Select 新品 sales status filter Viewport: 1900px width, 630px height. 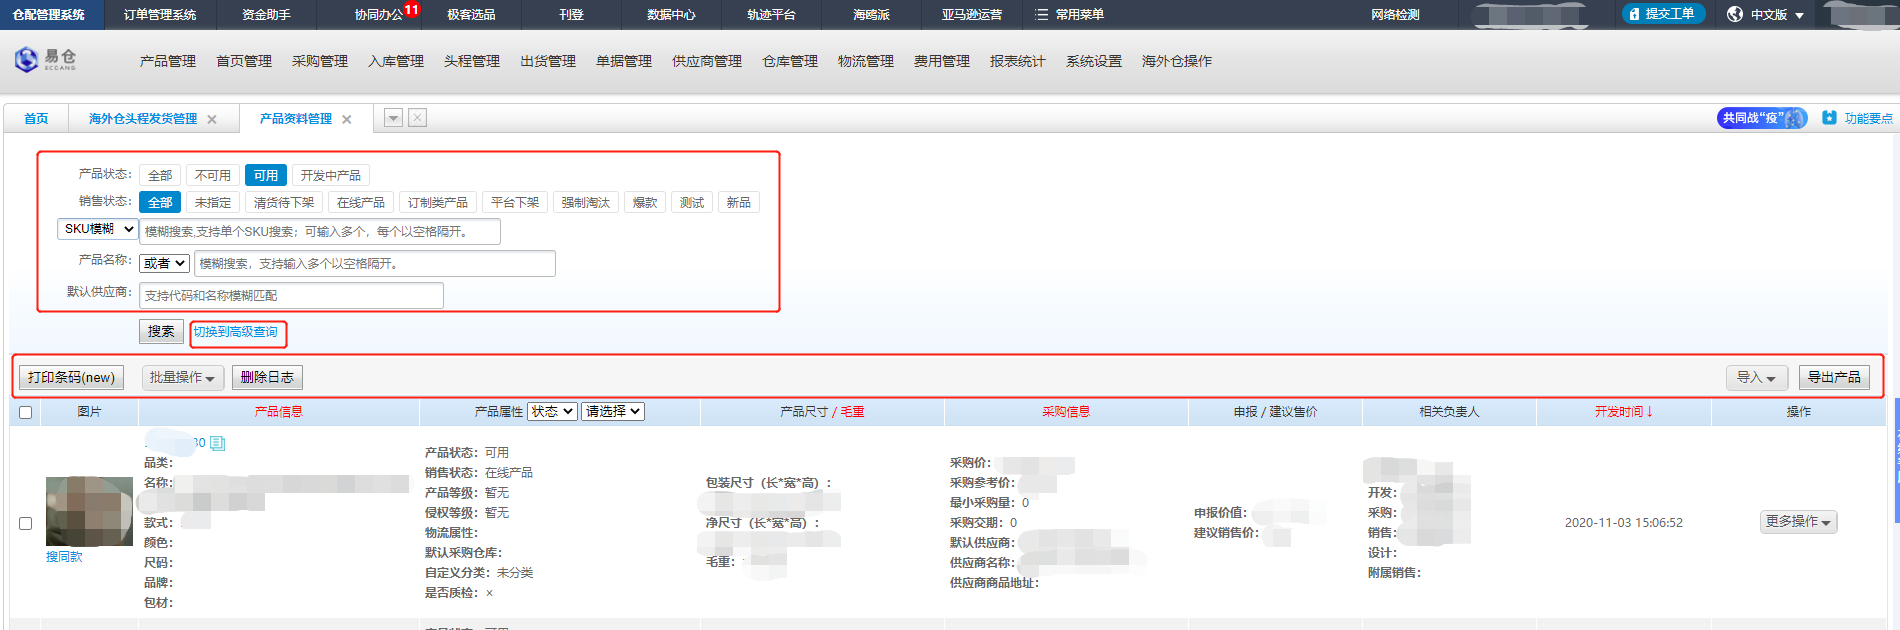click(739, 202)
